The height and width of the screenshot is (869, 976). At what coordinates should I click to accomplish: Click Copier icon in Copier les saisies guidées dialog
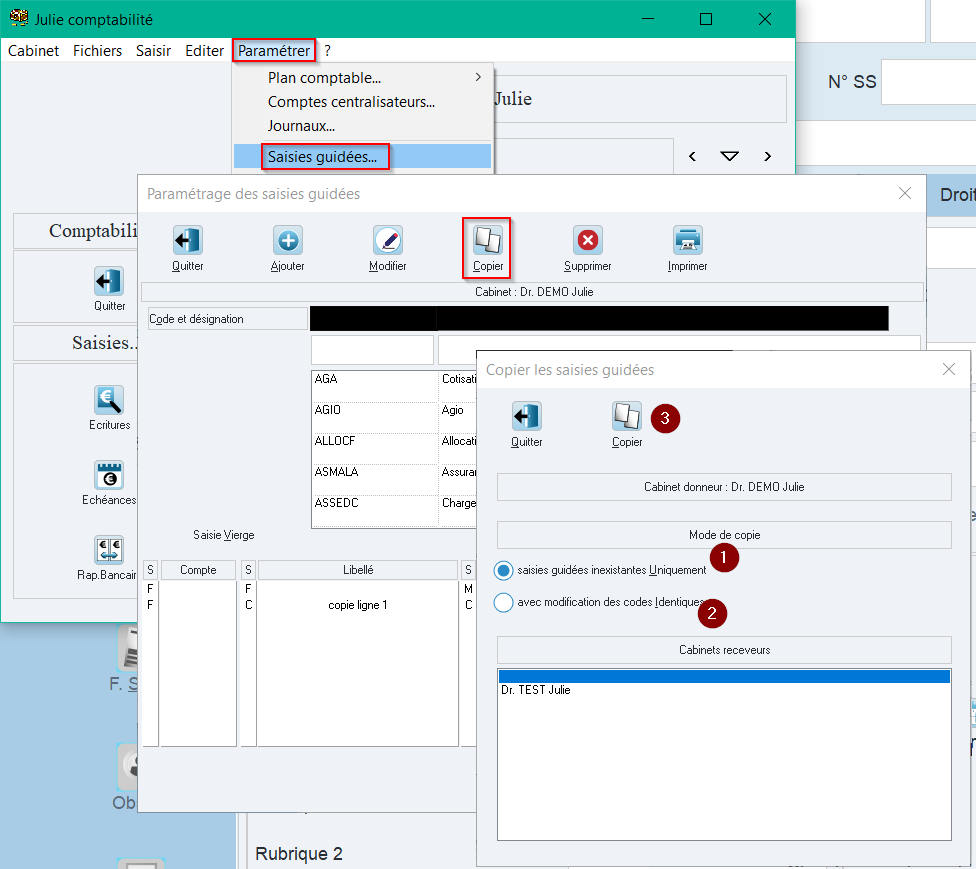[x=627, y=416]
